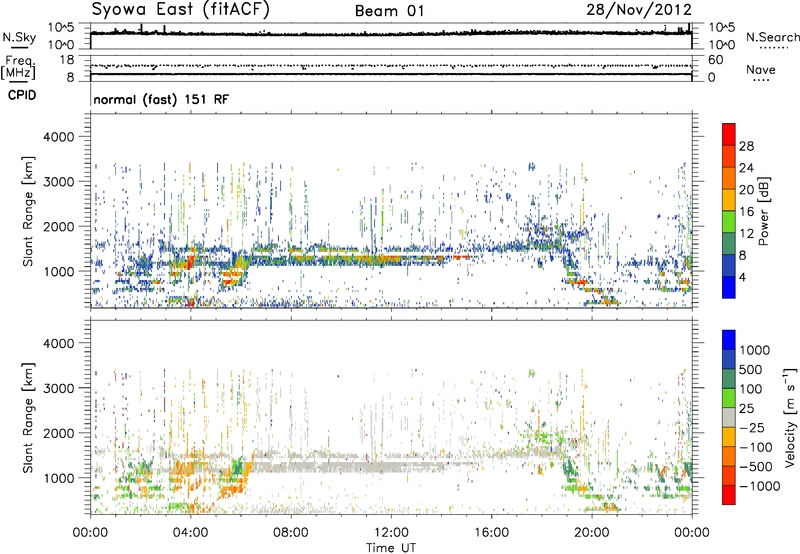This screenshot has width=800, height=554.
Task: Click the Slant Range title of the power panel
Action: tap(28, 211)
